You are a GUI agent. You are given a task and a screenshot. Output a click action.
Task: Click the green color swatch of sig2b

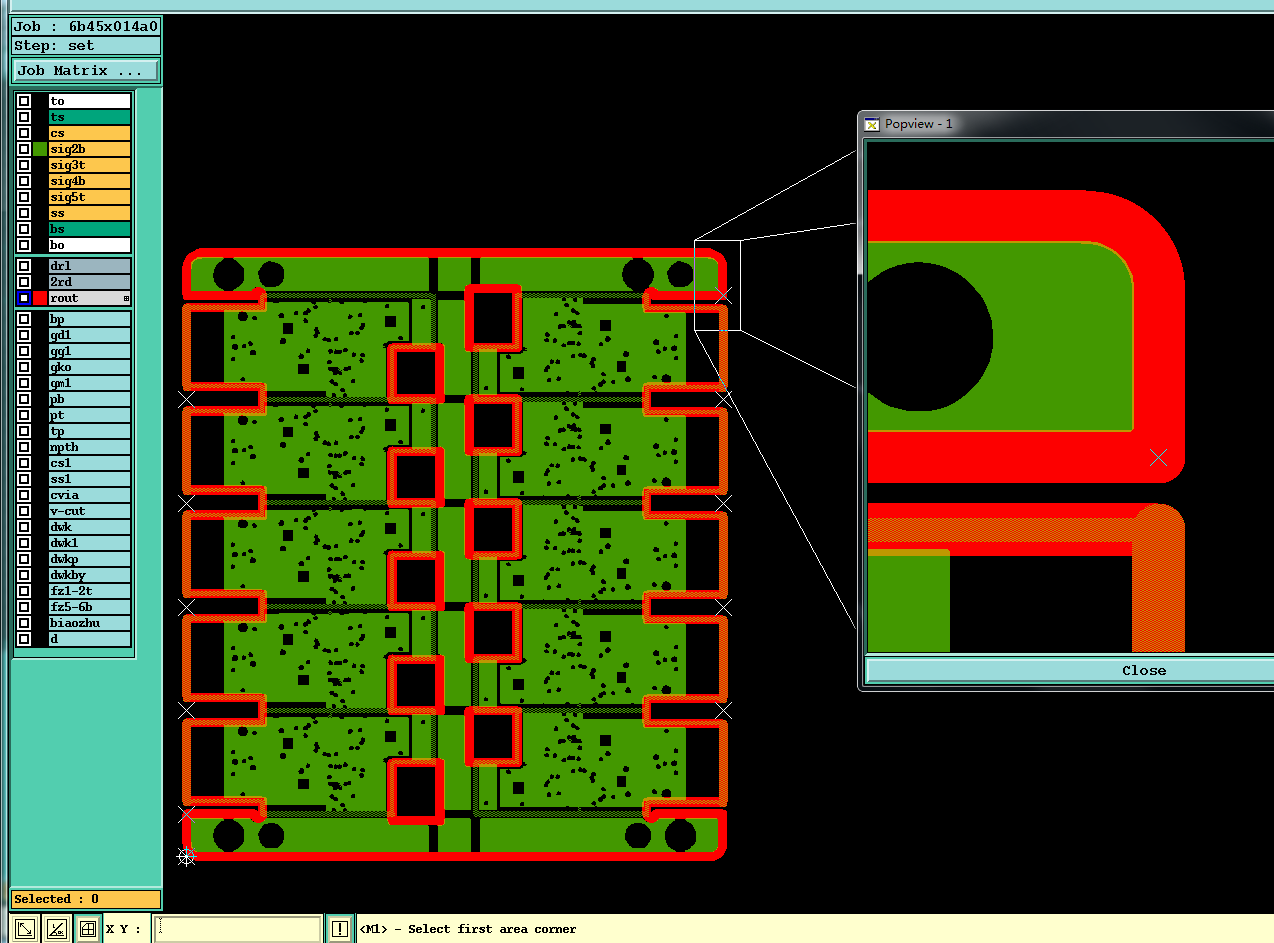pos(40,149)
